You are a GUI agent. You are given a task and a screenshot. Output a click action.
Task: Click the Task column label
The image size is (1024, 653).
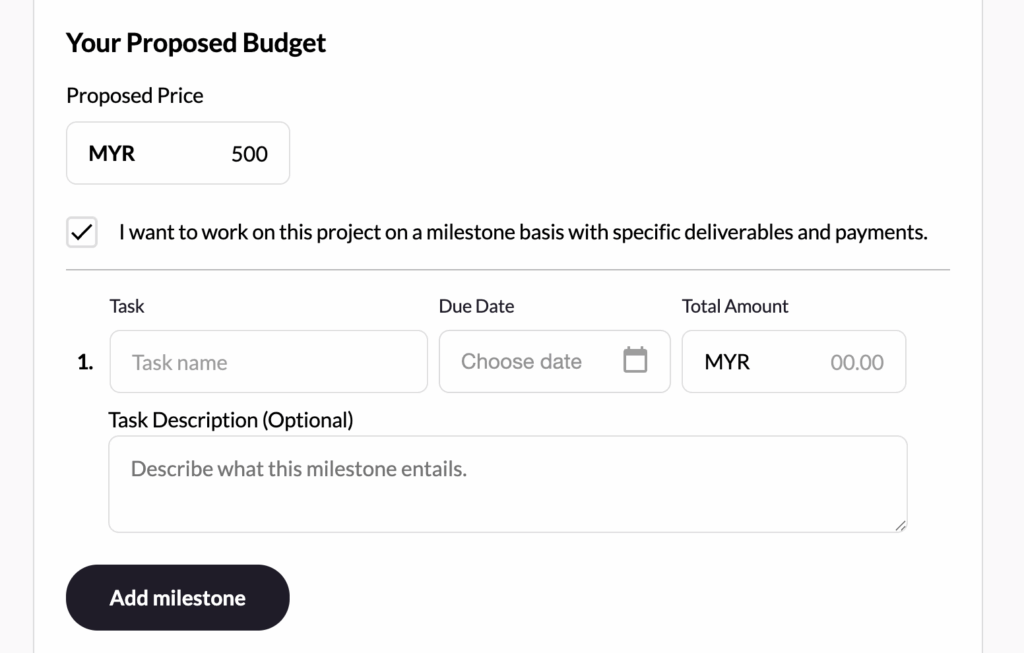127,306
